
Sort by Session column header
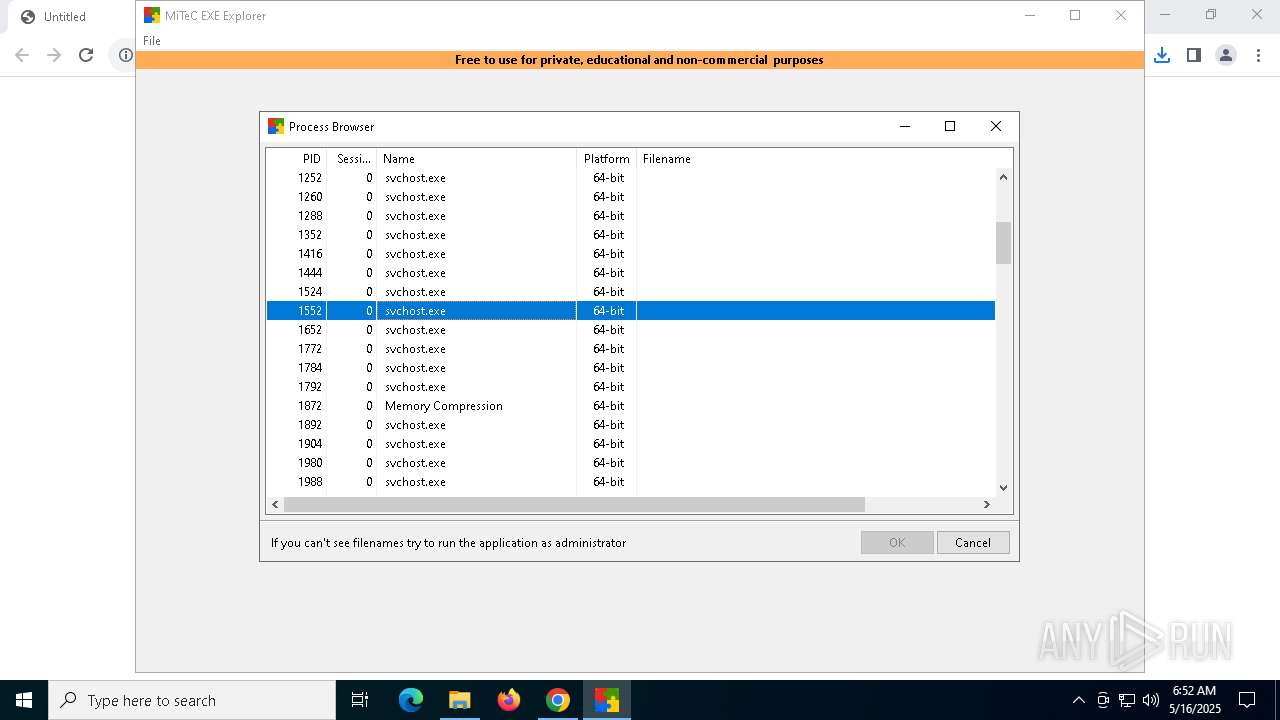352,158
